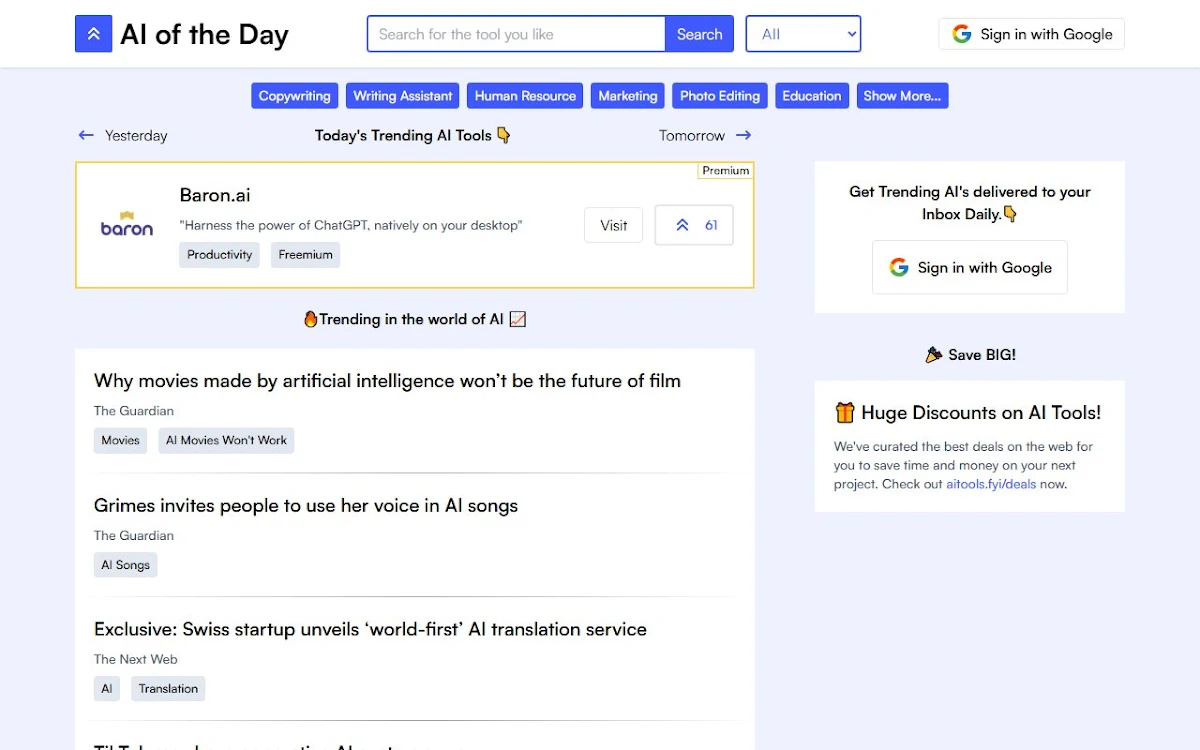The width and height of the screenshot is (1200, 750).
Task: Expand categories with Show More
Action: point(902,96)
